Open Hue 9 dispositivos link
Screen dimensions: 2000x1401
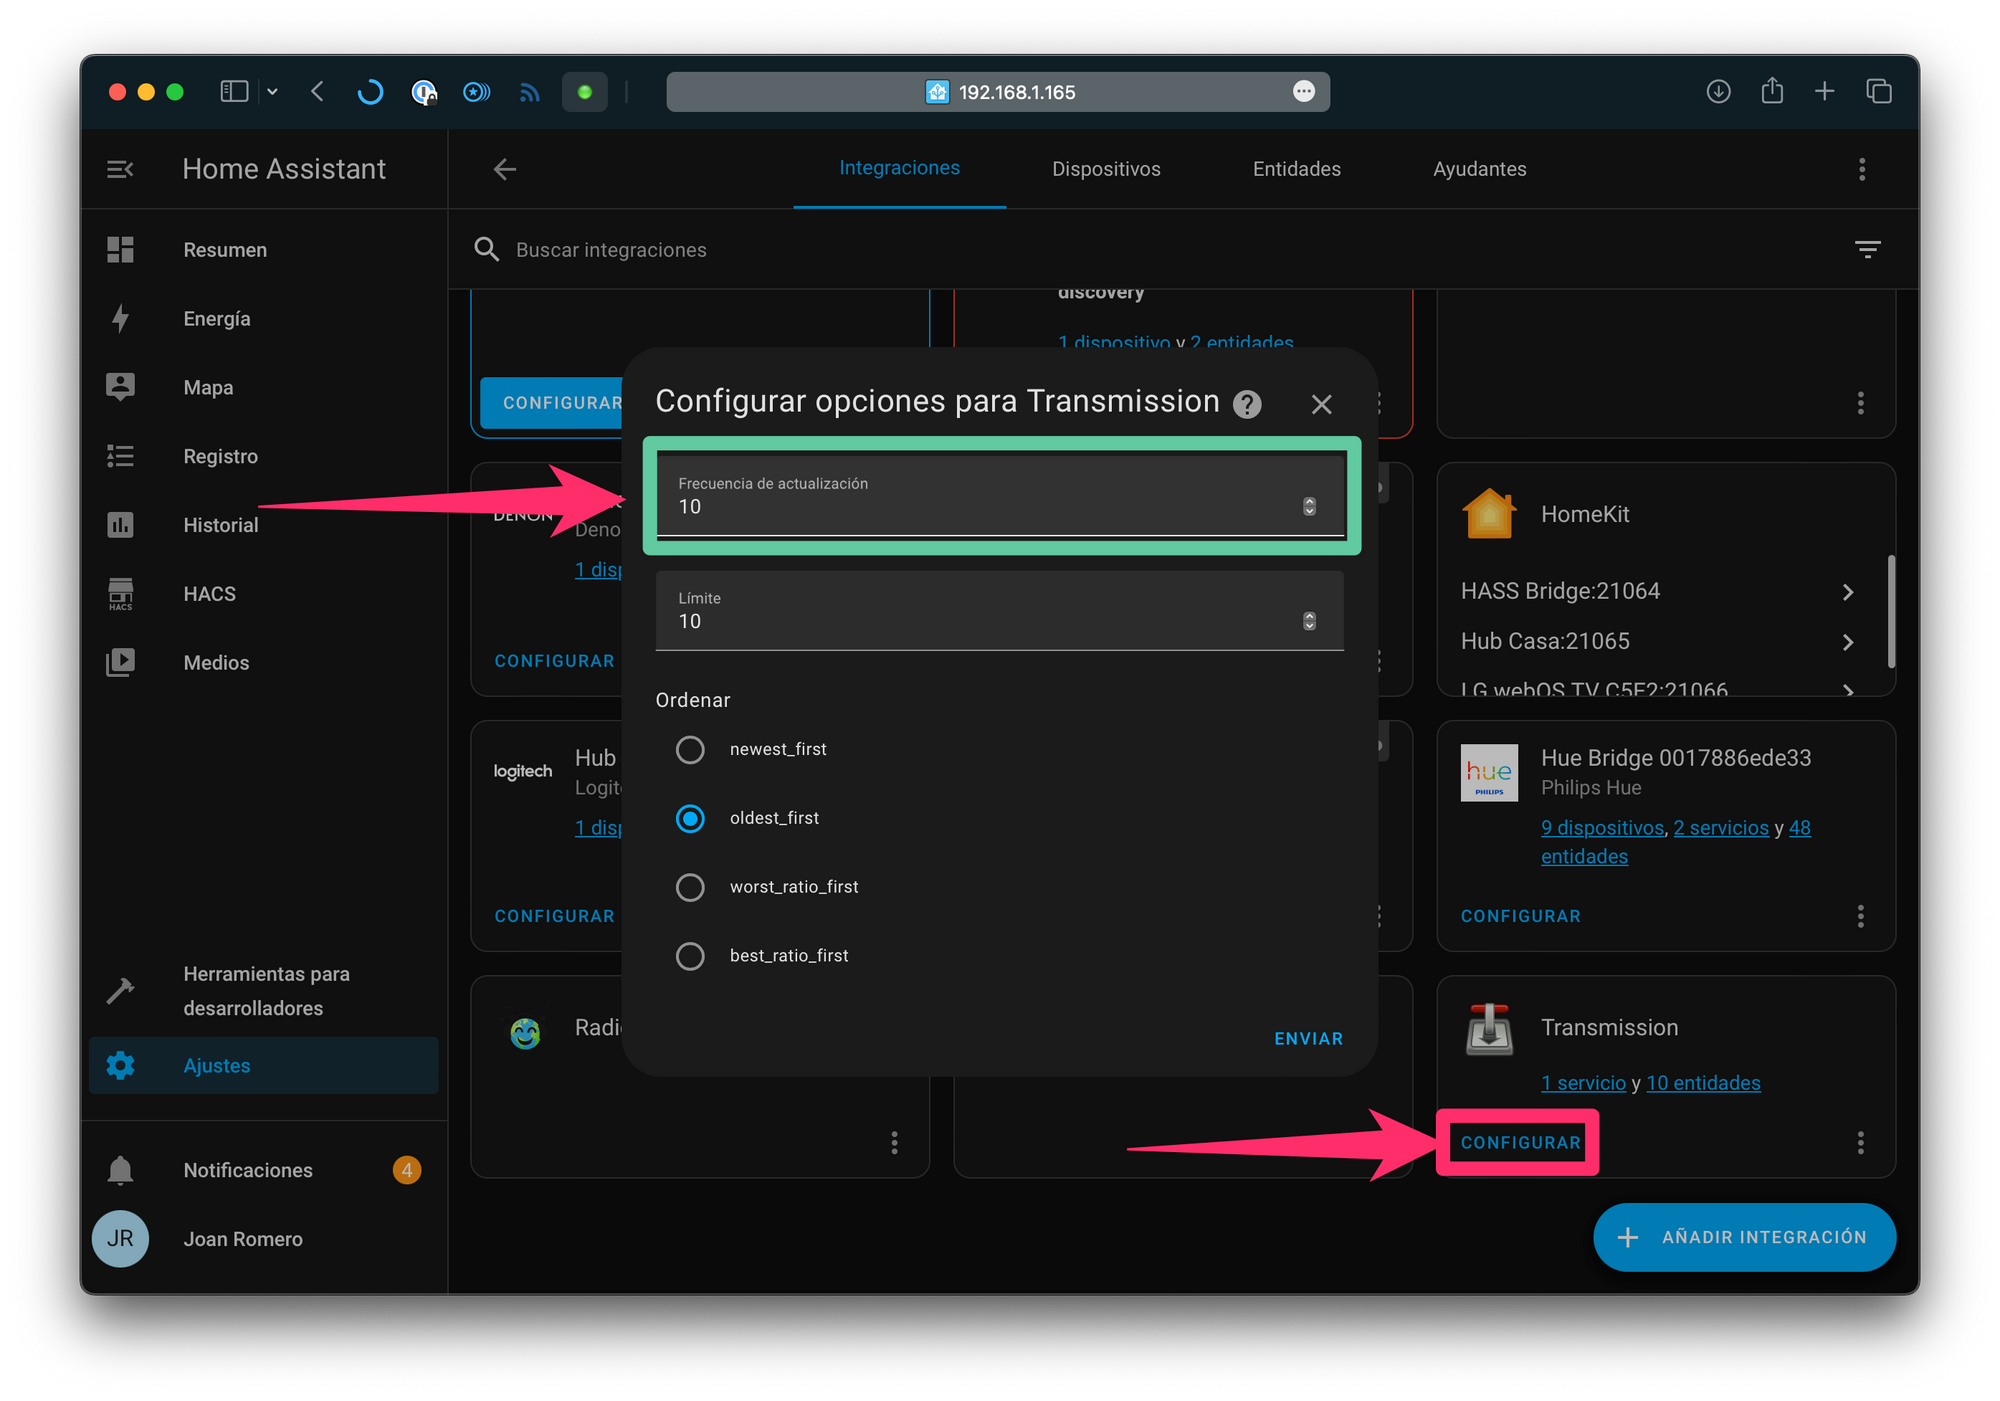[x=1602, y=828]
